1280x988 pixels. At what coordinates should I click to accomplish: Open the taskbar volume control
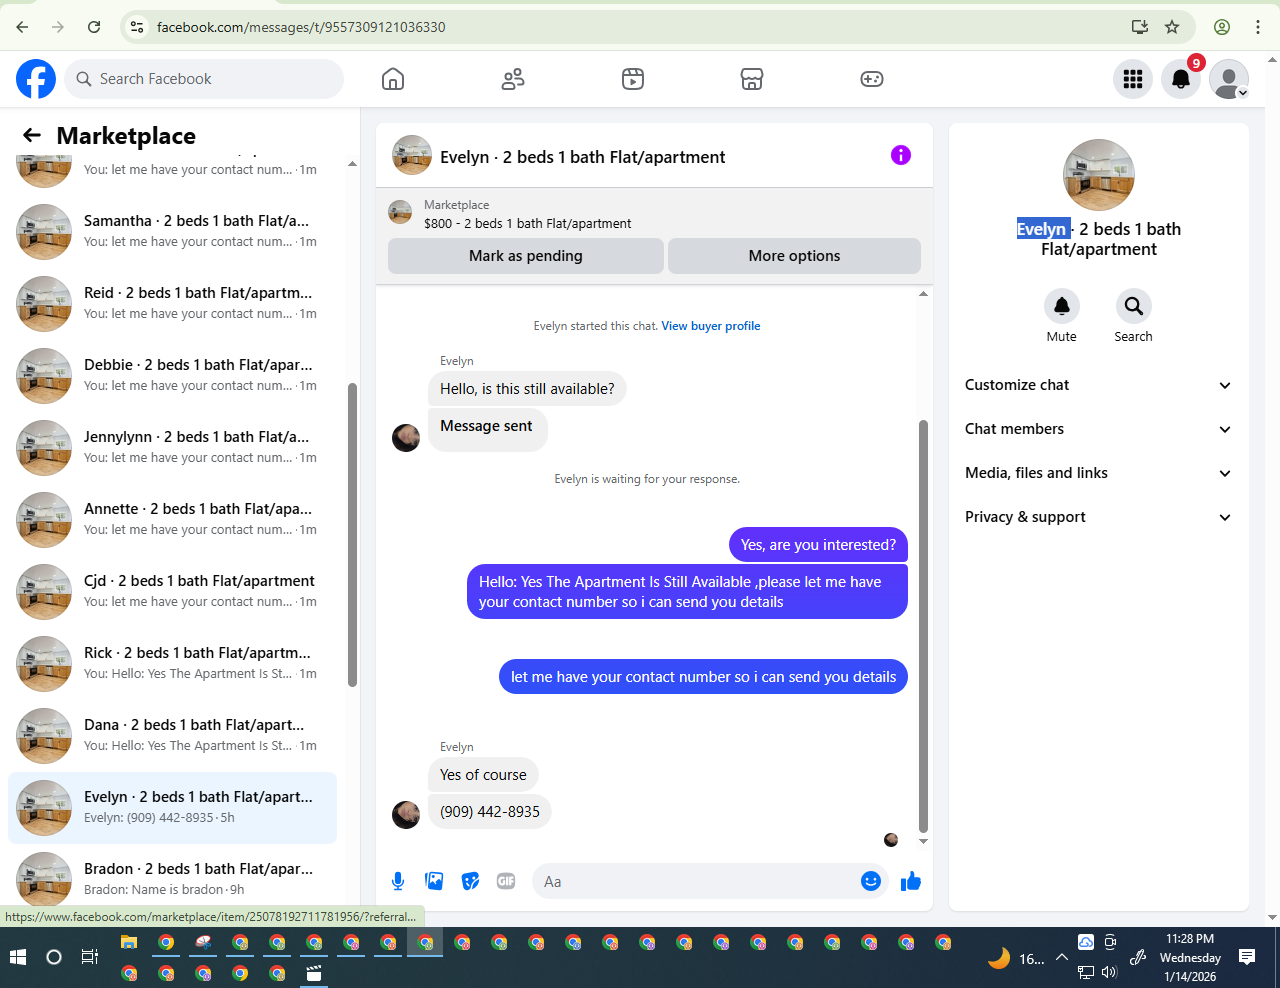[x=1109, y=971]
